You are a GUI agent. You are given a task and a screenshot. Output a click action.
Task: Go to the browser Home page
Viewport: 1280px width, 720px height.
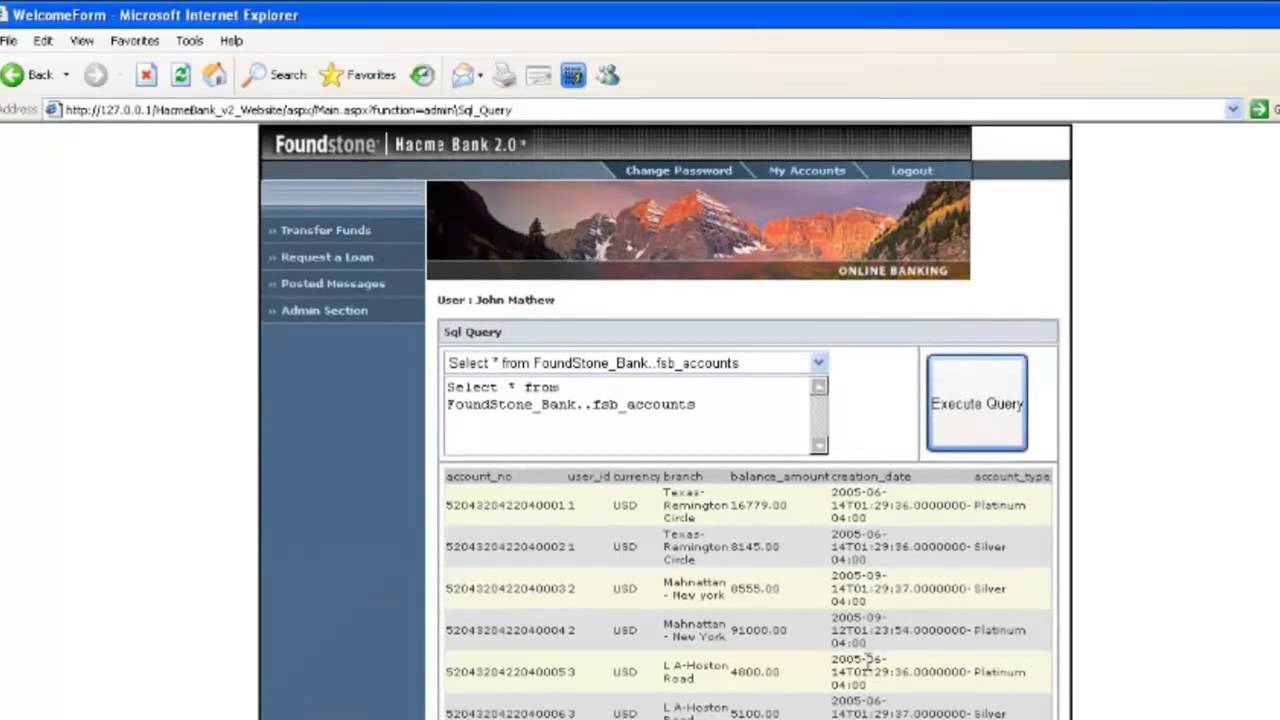coord(214,75)
